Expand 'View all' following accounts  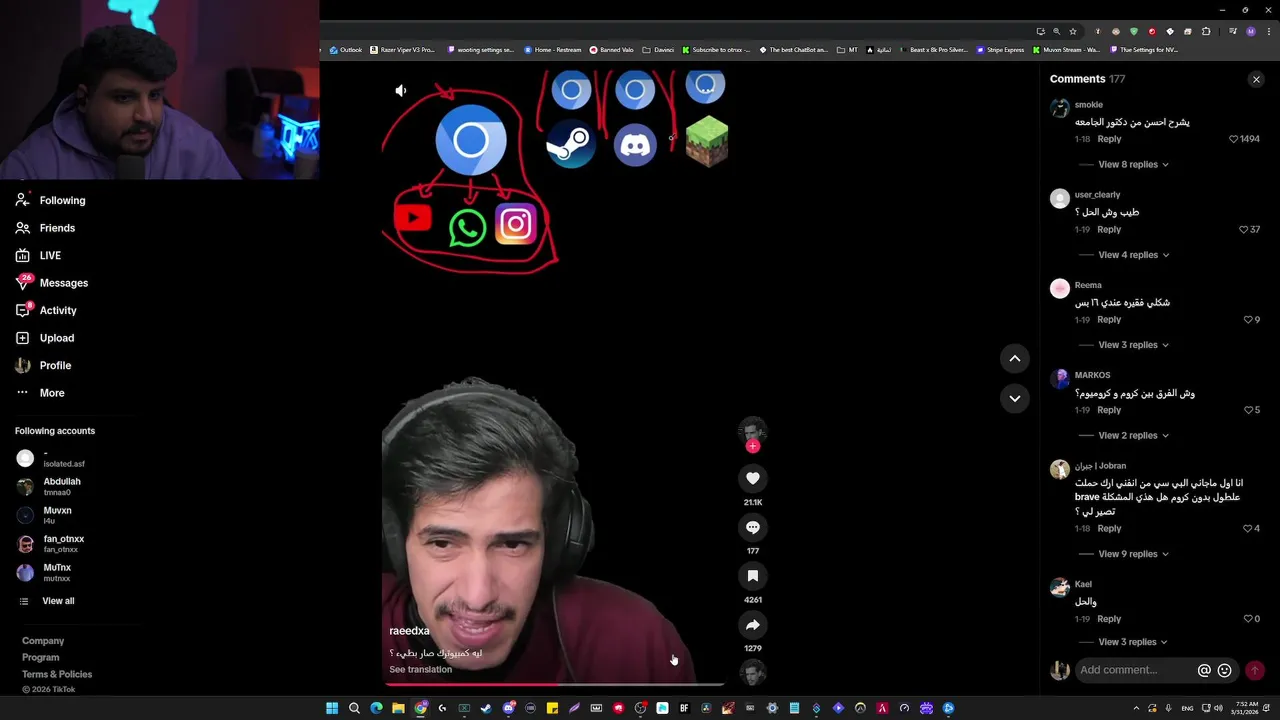point(58,601)
